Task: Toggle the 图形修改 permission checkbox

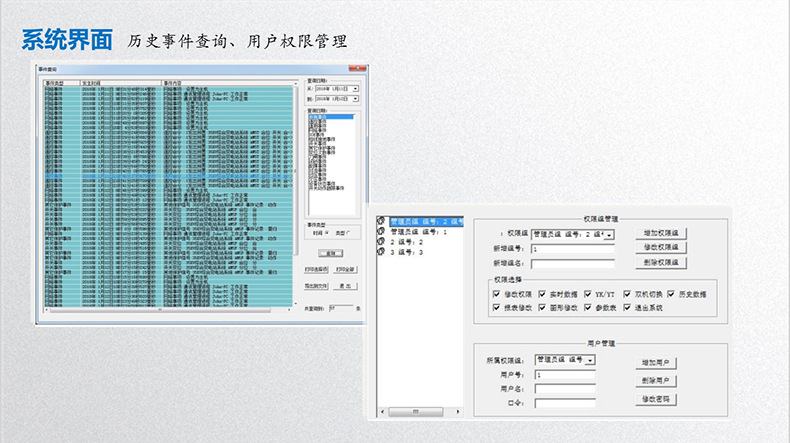Action: [542, 307]
